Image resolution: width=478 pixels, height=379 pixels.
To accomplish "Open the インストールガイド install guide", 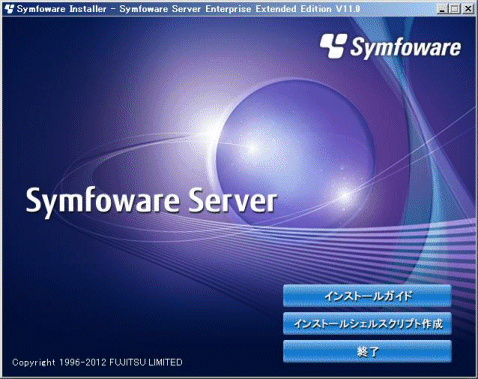I will click(x=367, y=296).
